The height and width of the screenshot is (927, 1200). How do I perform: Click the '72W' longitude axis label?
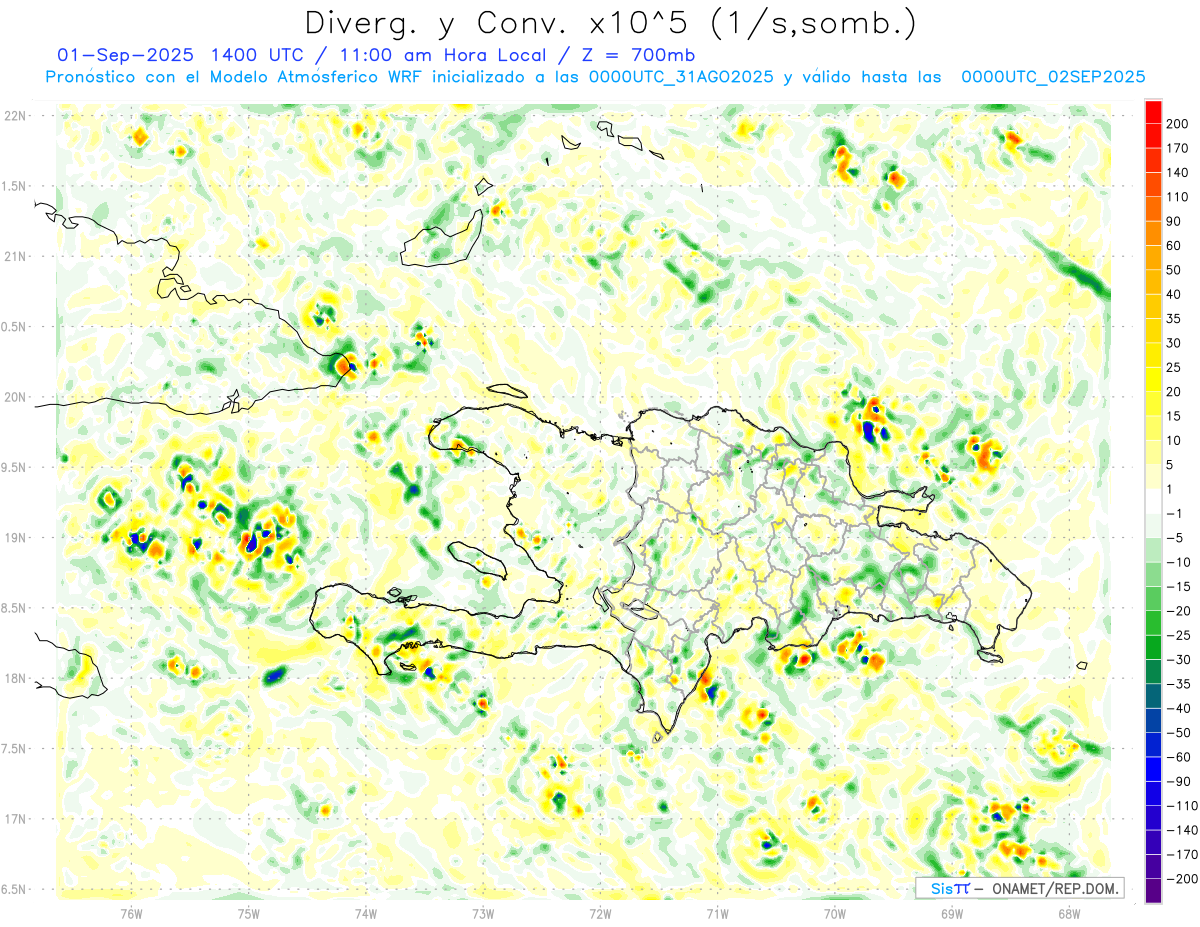coord(600,913)
